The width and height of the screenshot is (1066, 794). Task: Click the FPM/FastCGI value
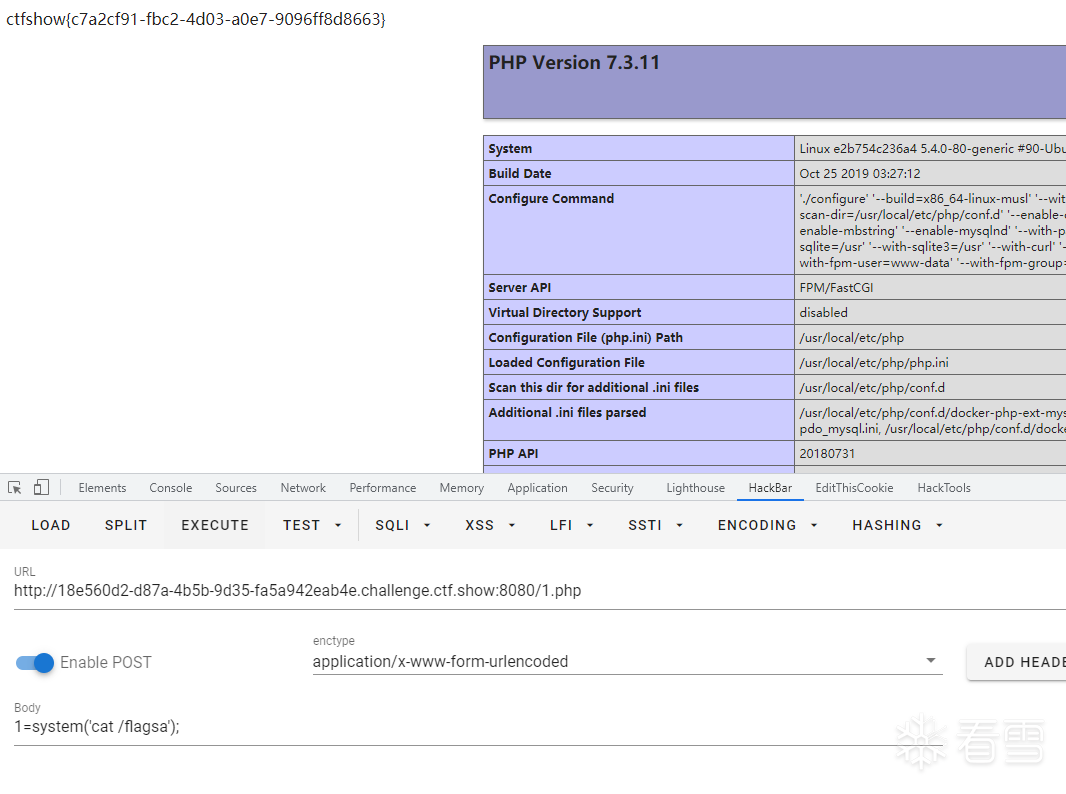(836, 288)
